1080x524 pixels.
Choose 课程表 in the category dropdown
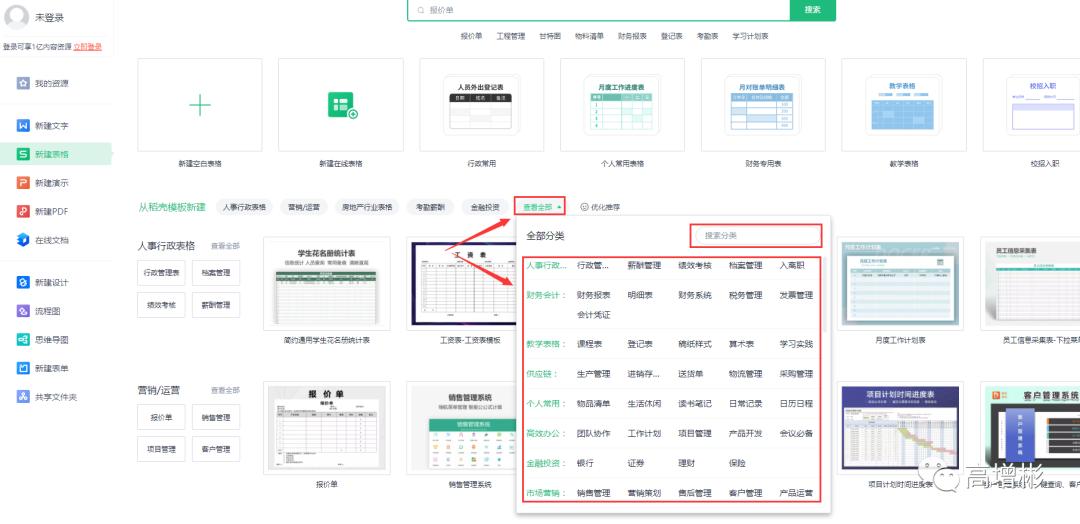point(590,344)
